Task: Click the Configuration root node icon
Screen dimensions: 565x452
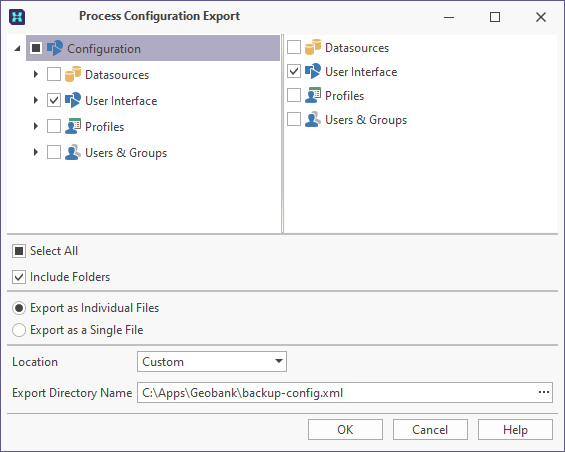Action: (x=55, y=48)
